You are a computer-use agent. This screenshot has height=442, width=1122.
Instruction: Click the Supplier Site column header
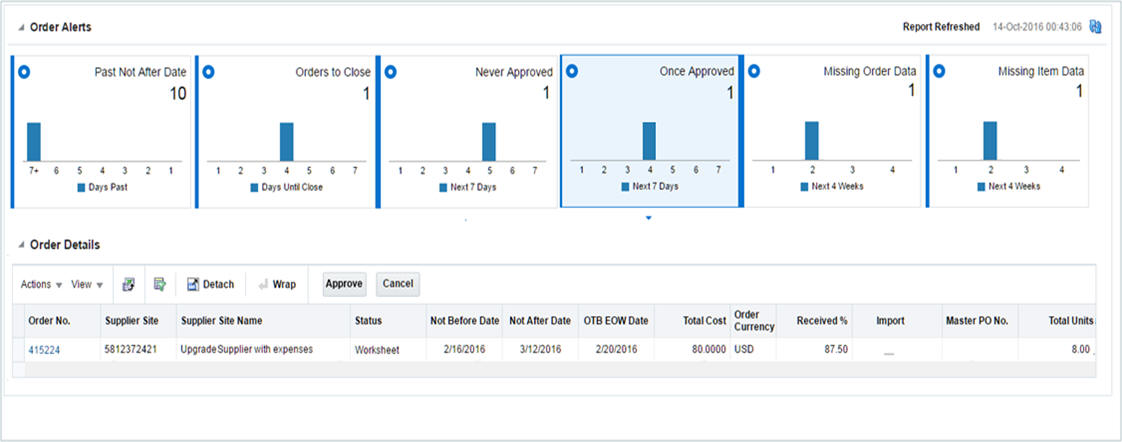139,321
